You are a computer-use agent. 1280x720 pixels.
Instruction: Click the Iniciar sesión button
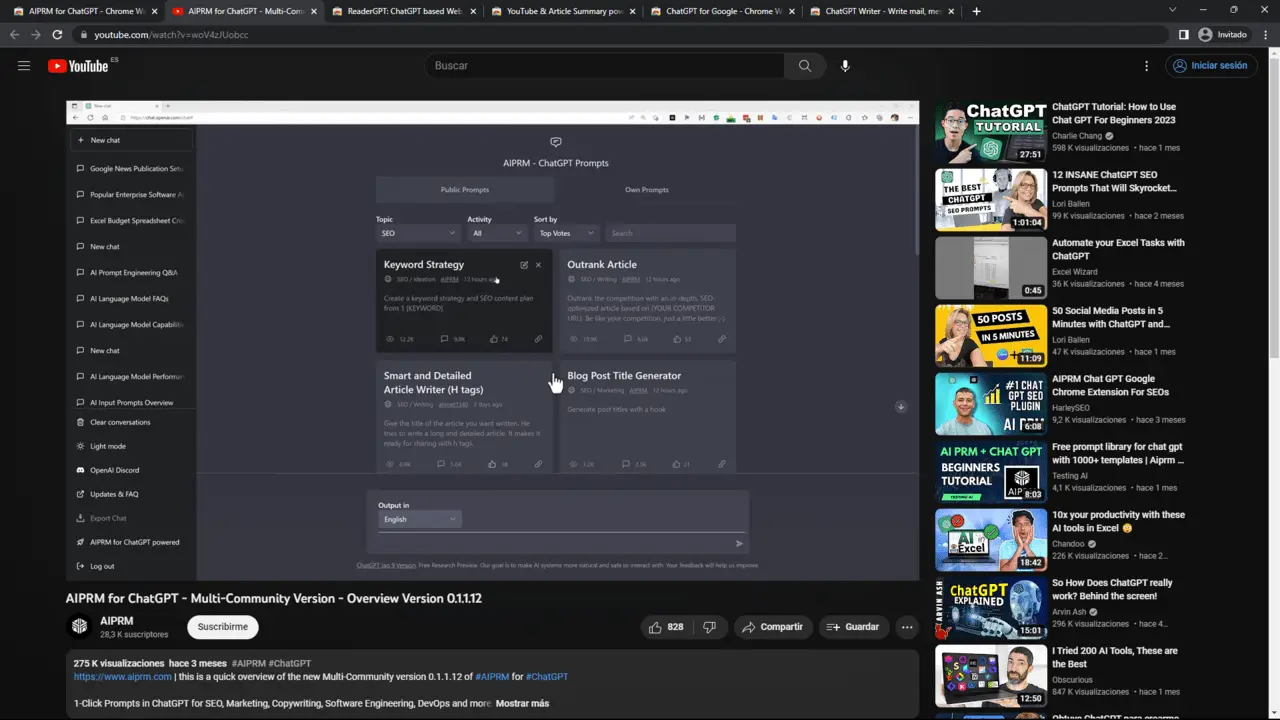click(1210, 66)
